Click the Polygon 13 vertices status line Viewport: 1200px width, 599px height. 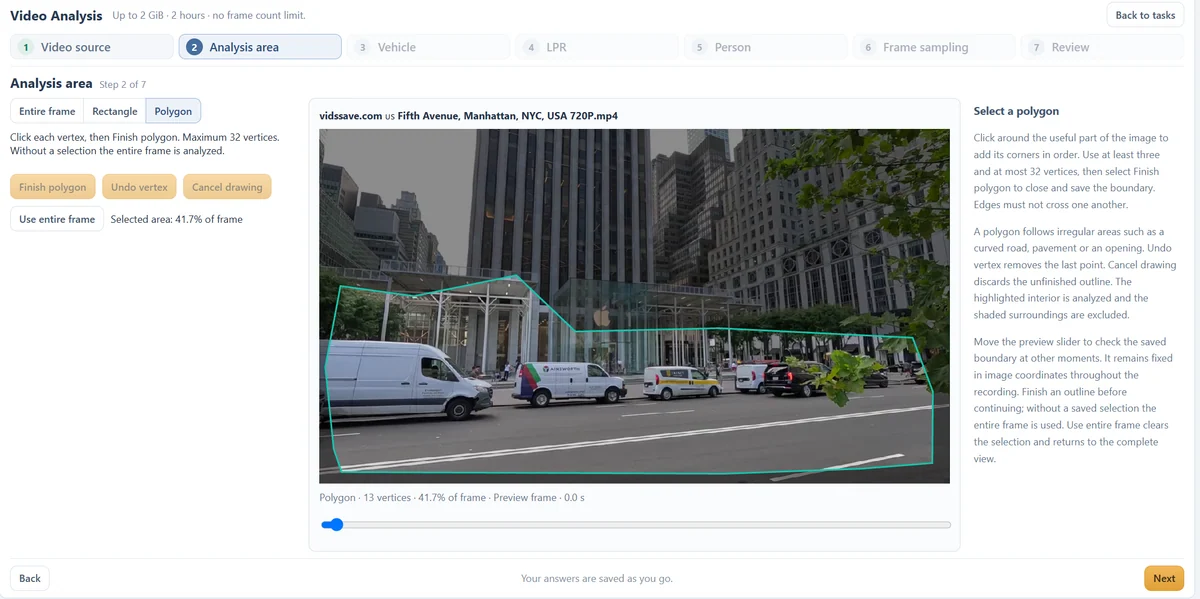pyautogui.click(x=452, y=497)
